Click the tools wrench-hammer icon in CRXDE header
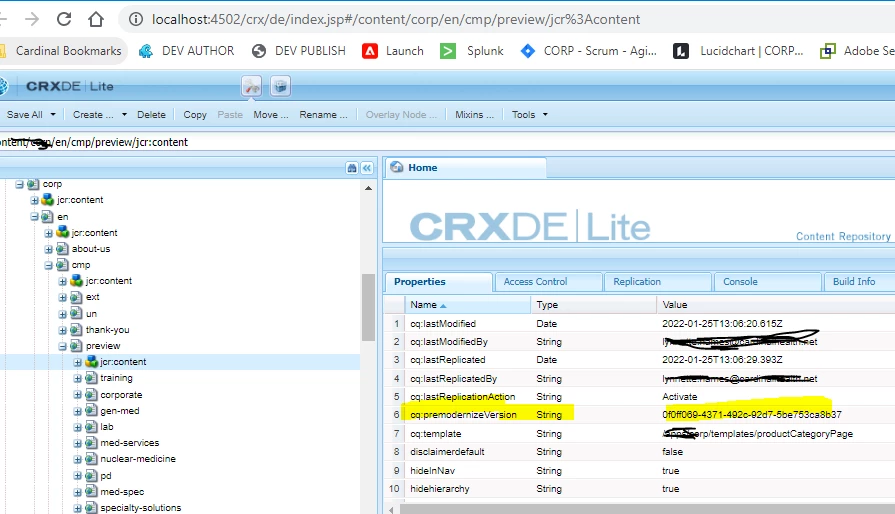 click(x=252, y=86)
